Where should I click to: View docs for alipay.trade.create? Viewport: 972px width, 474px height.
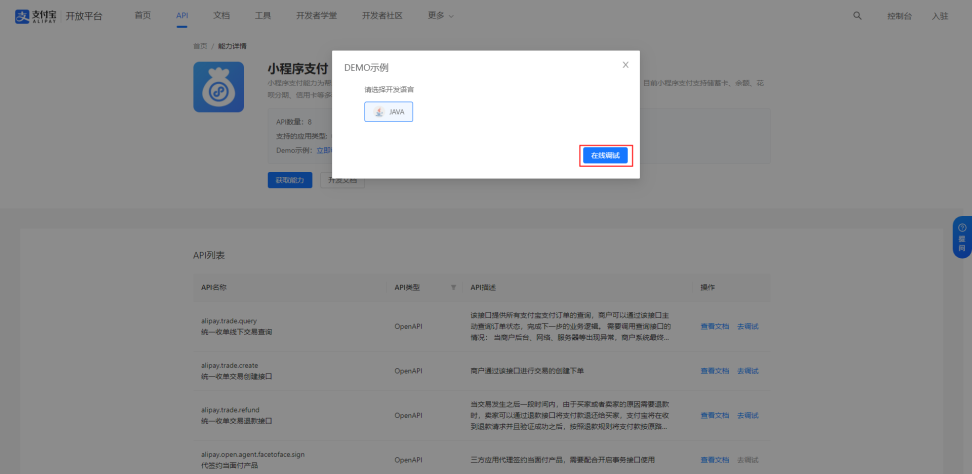[x=715, y=371]
